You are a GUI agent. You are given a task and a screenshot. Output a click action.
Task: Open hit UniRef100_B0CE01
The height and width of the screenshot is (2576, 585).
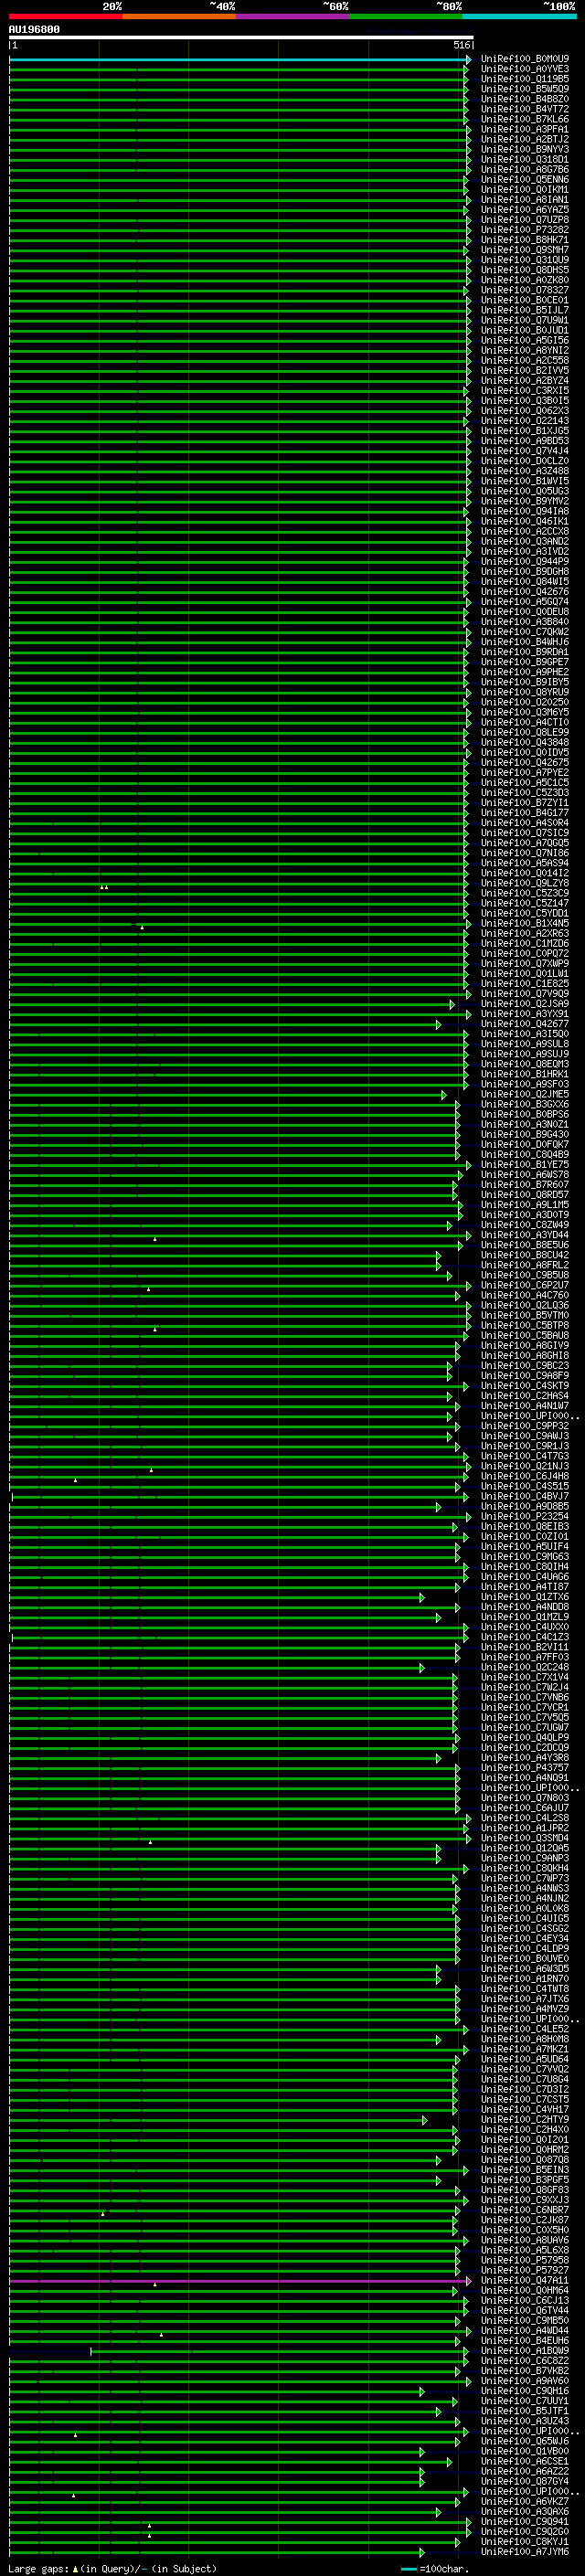(x=525, y=300)
